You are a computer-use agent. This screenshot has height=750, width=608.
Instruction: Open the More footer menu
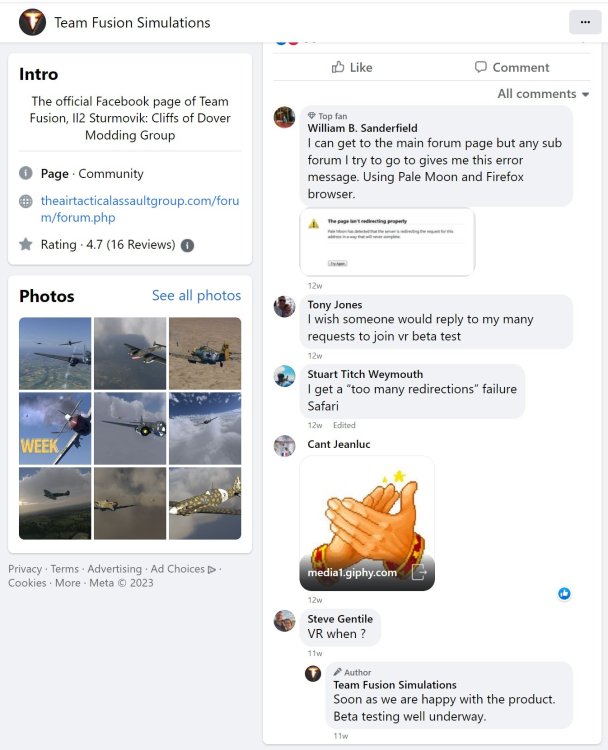tap(67, 583)
